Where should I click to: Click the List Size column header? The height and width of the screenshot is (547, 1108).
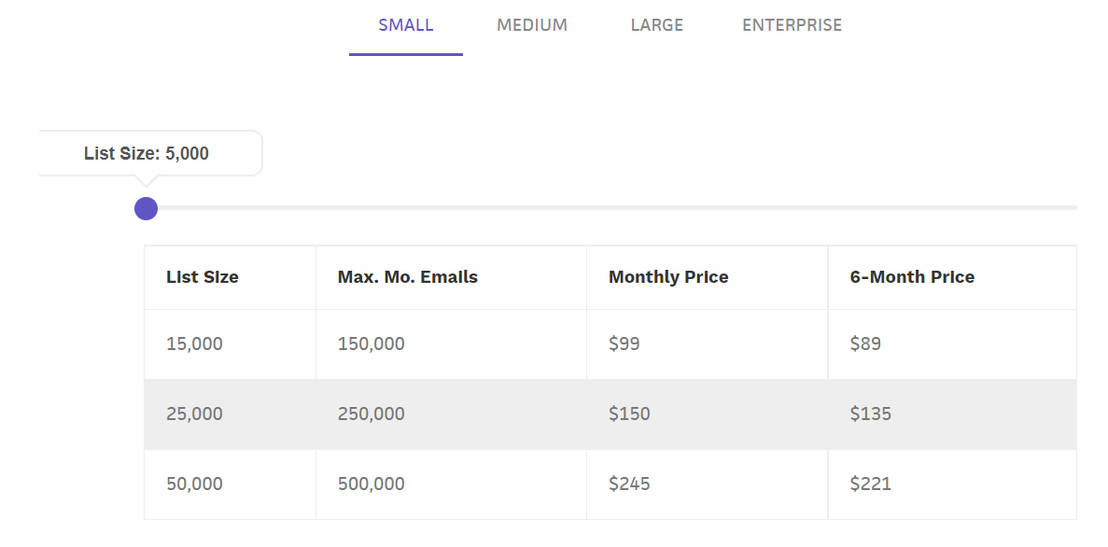coord(230,277)
